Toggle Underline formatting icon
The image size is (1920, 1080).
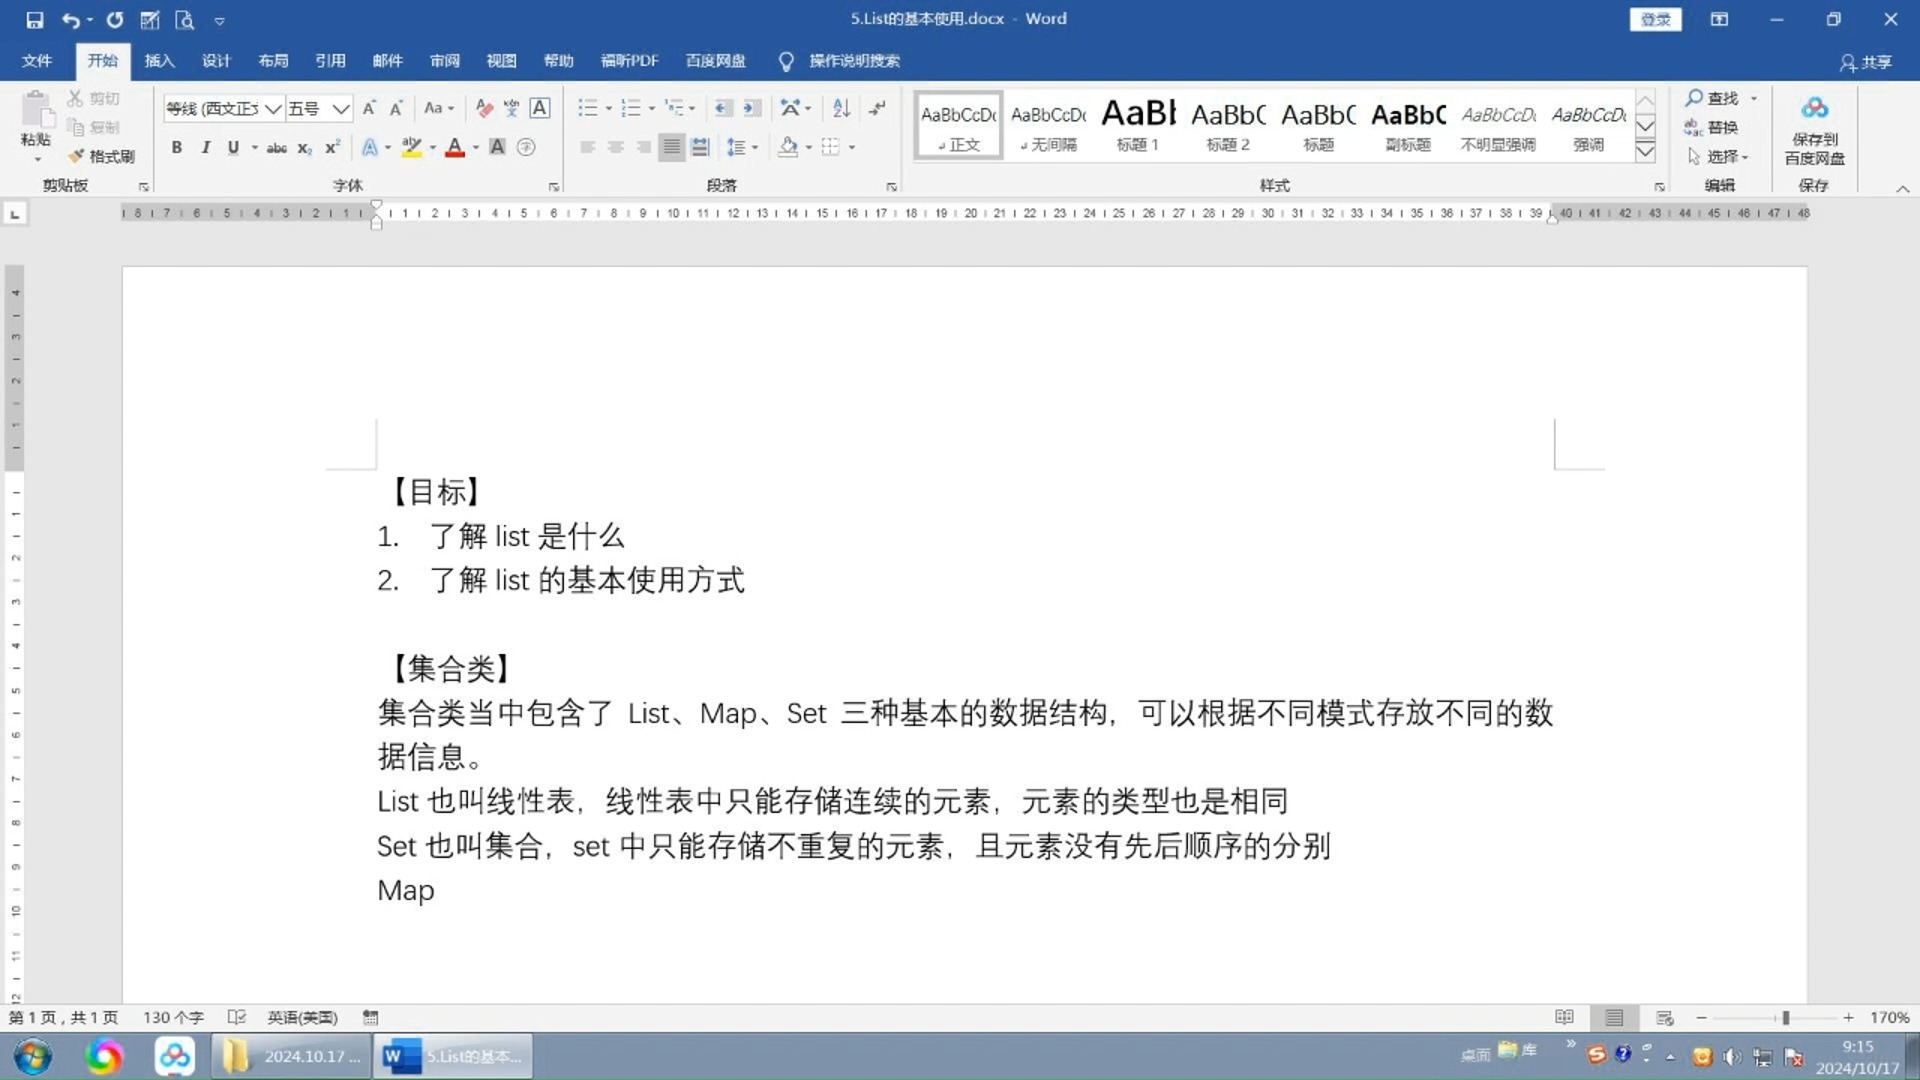231,146
